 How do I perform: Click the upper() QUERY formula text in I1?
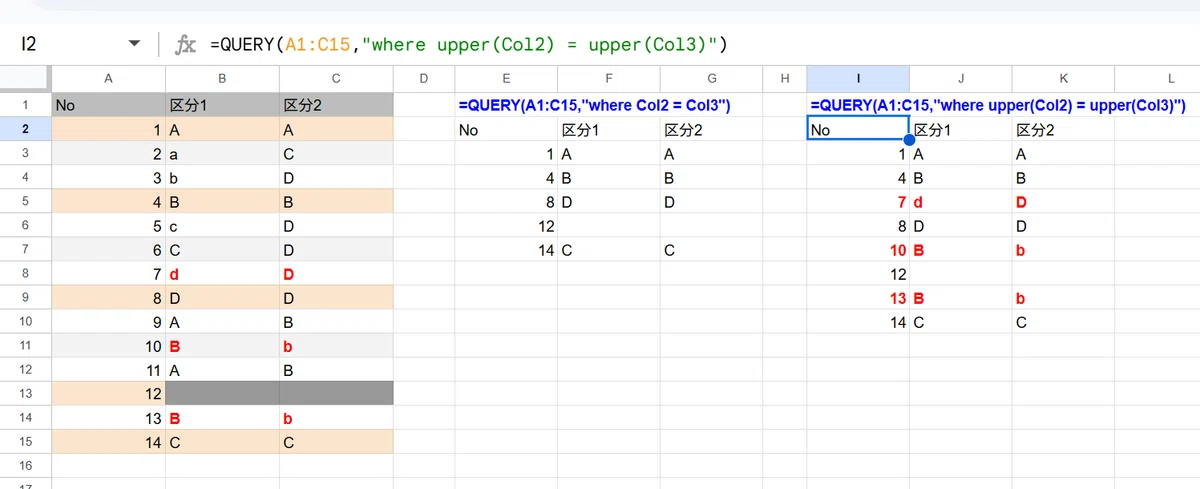point(998,105)
